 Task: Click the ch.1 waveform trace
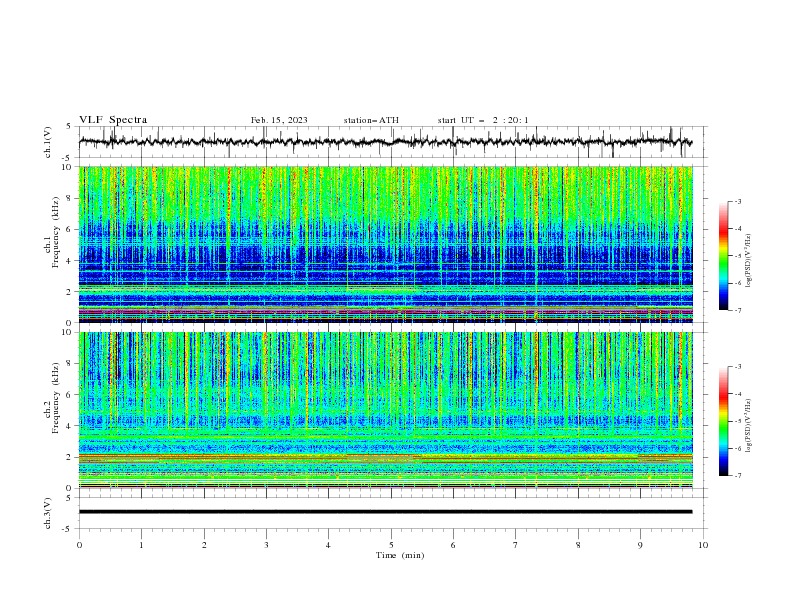385,142
